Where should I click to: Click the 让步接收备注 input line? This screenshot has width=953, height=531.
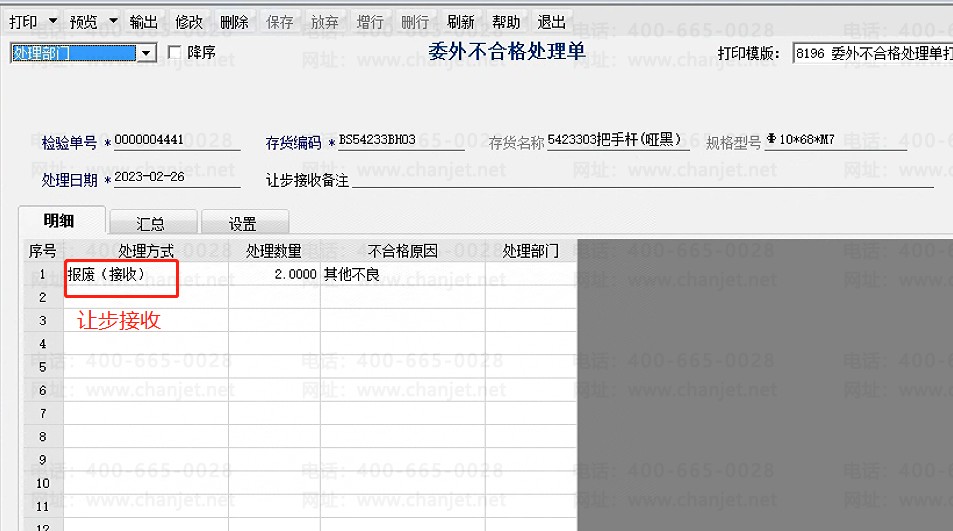[x=643, y=179]
